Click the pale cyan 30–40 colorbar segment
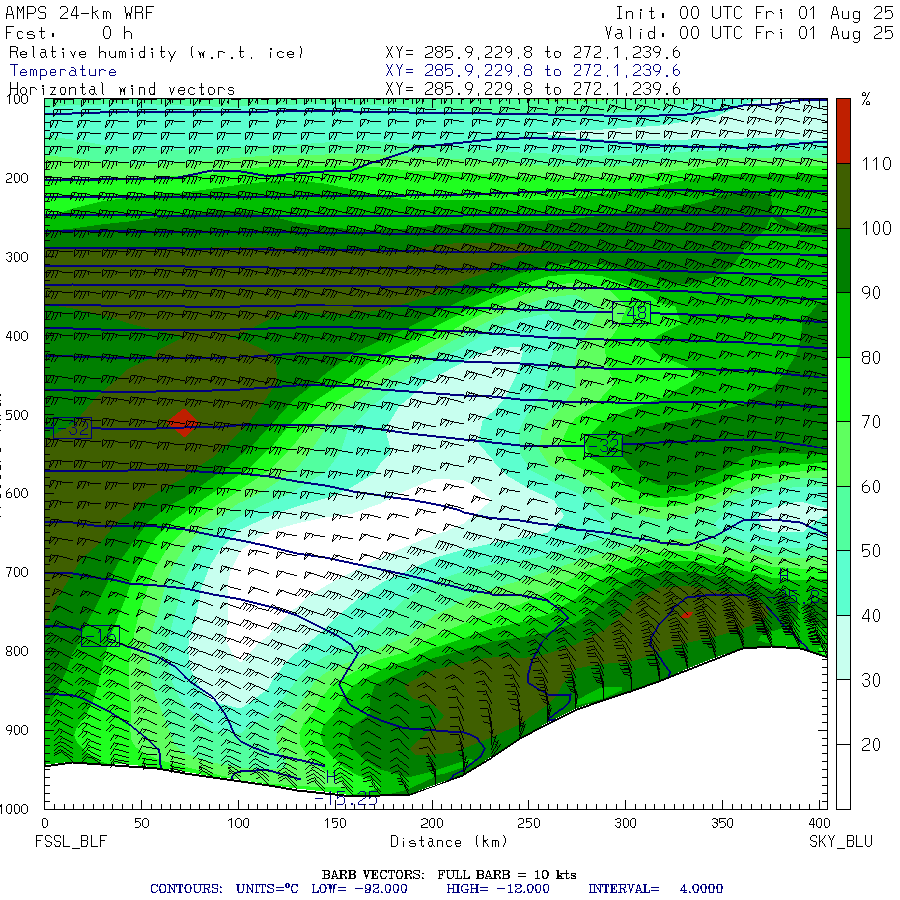900x900 pixels. pos(843,647)
